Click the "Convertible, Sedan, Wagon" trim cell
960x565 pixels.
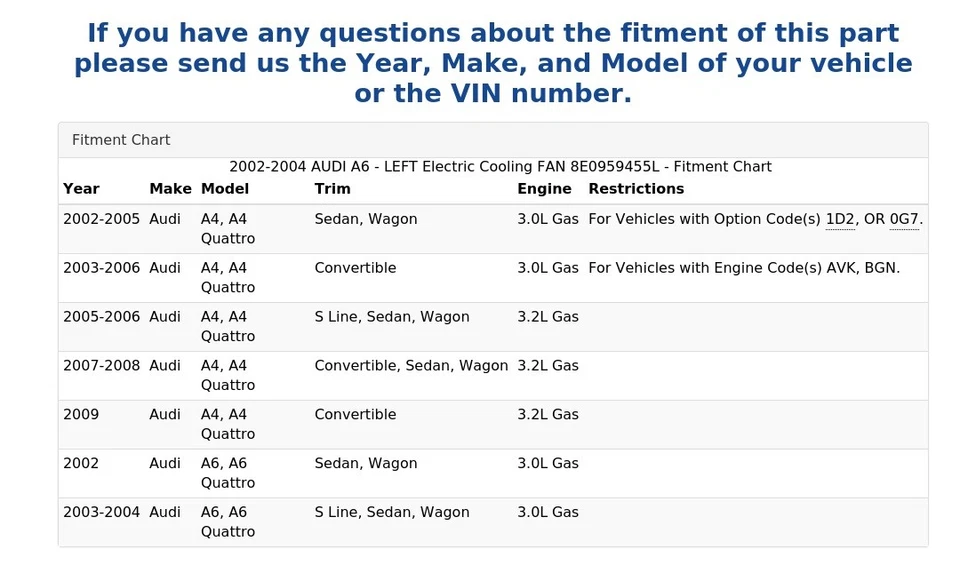pyautogui.click(x=411, y=366)
